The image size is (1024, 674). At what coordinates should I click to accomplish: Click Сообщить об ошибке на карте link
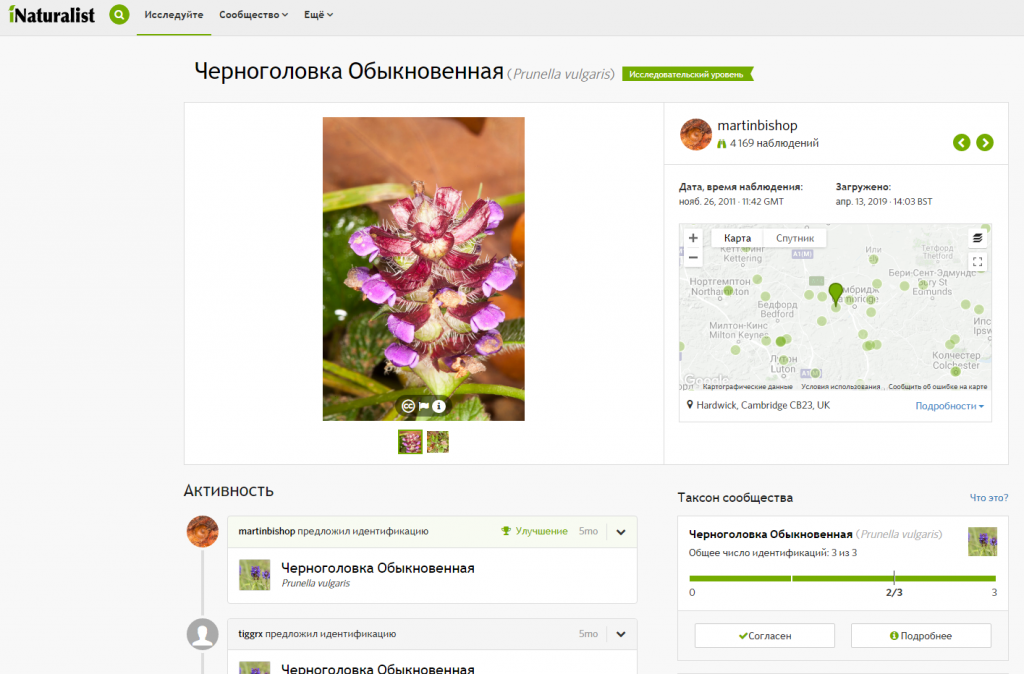pyautogui.click(x=938, y=387)
